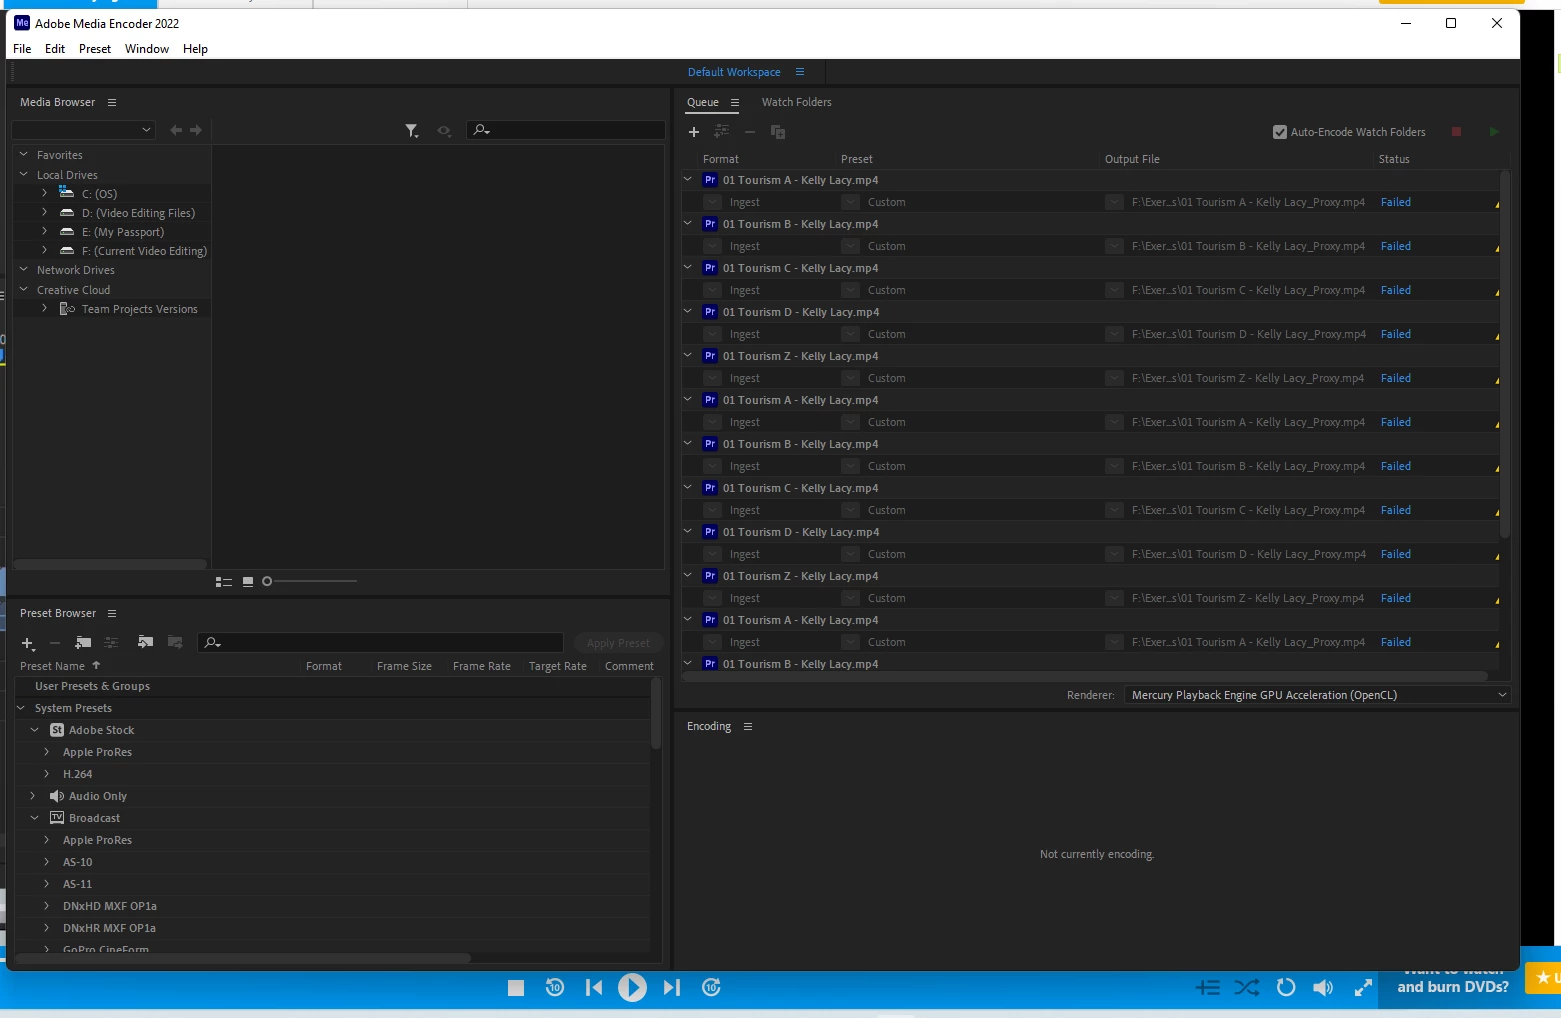Click the Apply Preset button
The width and height of the screenshot is (1561, 1018).
tap(618, 643)
